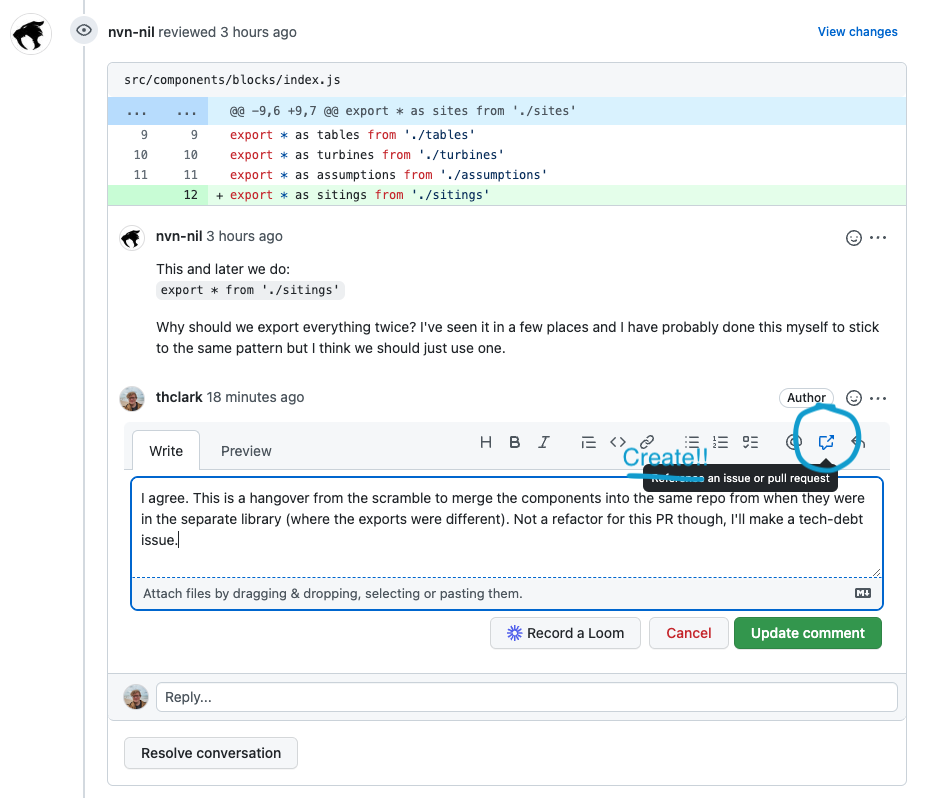Insert code formatting
This screenshot has width=934, height=798.
click(618, 442)
